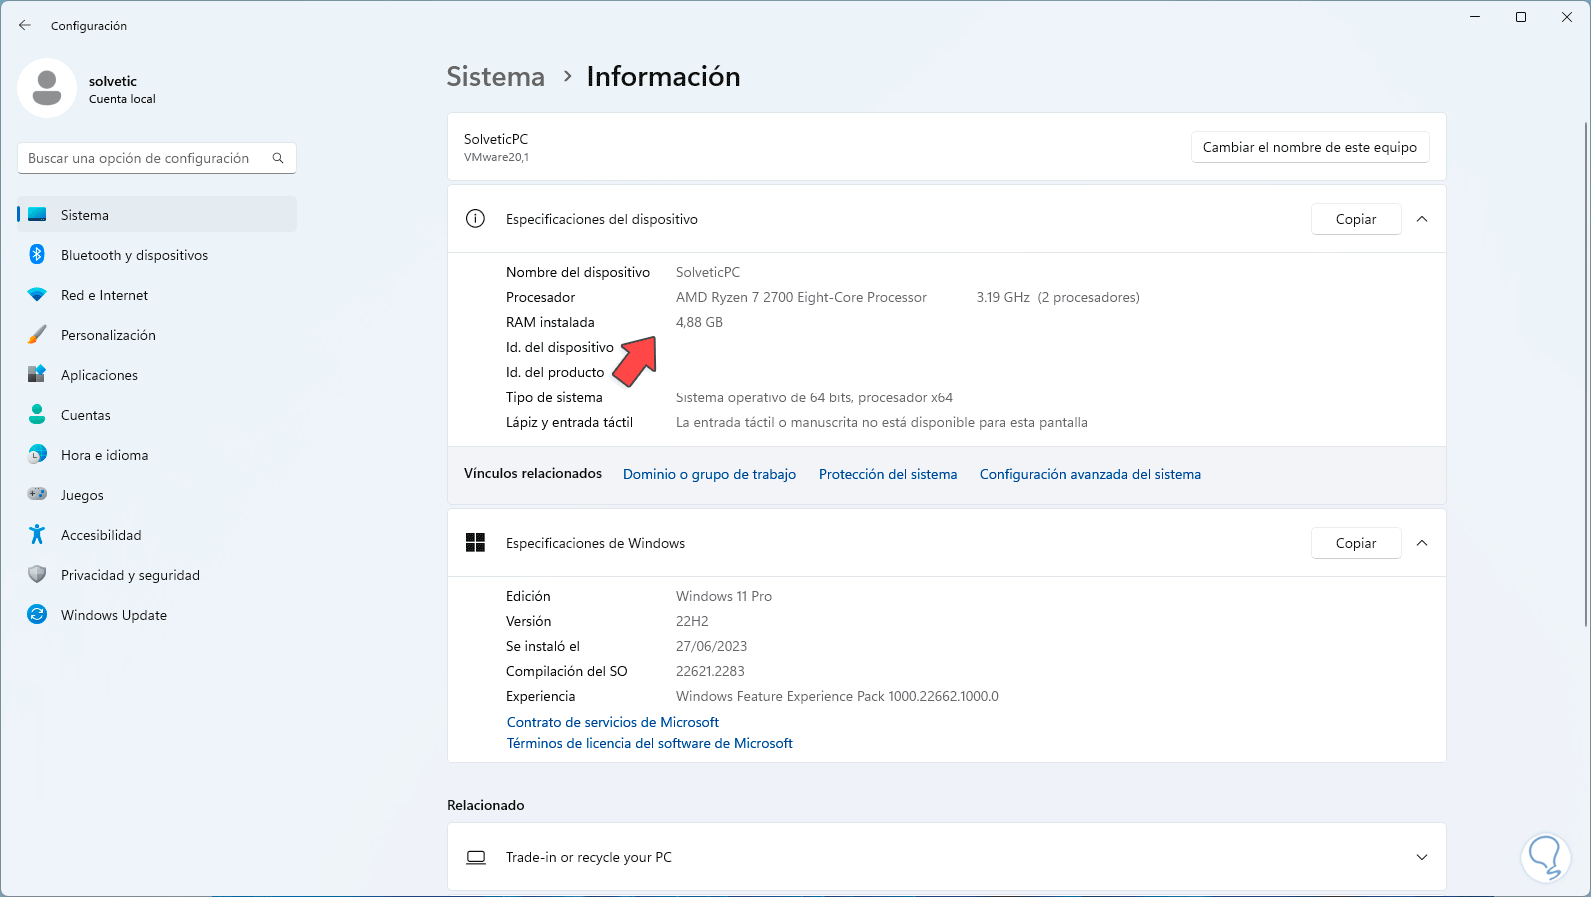Click the Sistema breadcrumb in the header

(495, 77)
